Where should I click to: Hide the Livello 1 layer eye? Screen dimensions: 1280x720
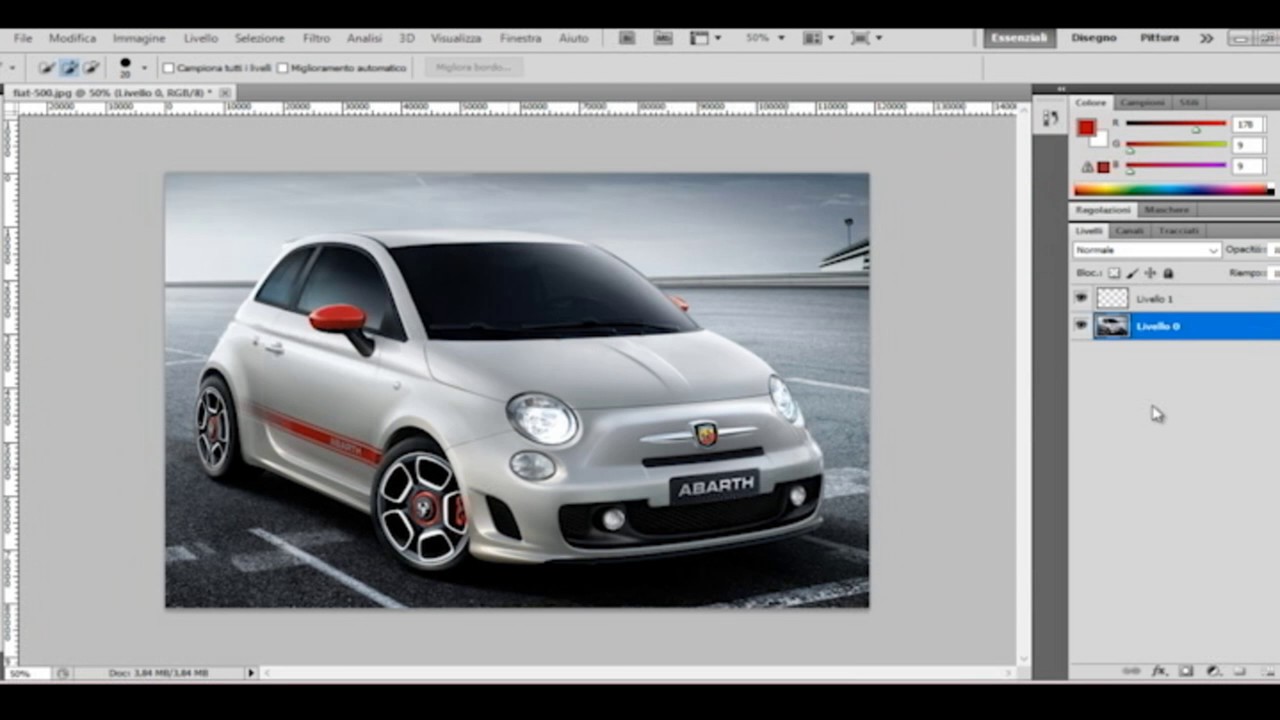click(1081, 298)
